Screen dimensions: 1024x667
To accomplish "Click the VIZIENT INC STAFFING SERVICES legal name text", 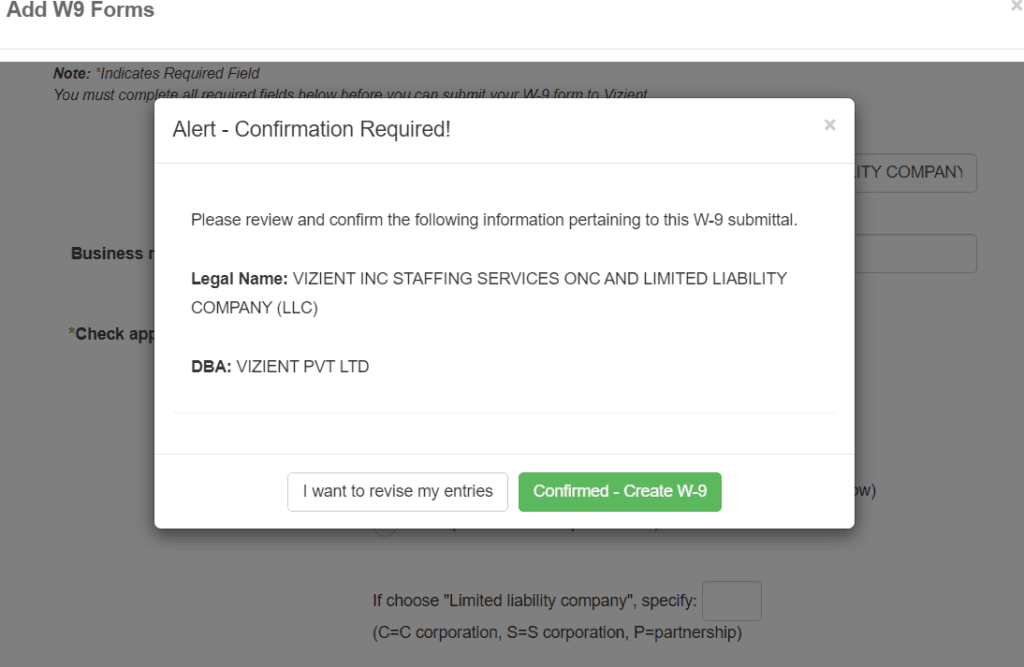I will (x=539, y=279).
